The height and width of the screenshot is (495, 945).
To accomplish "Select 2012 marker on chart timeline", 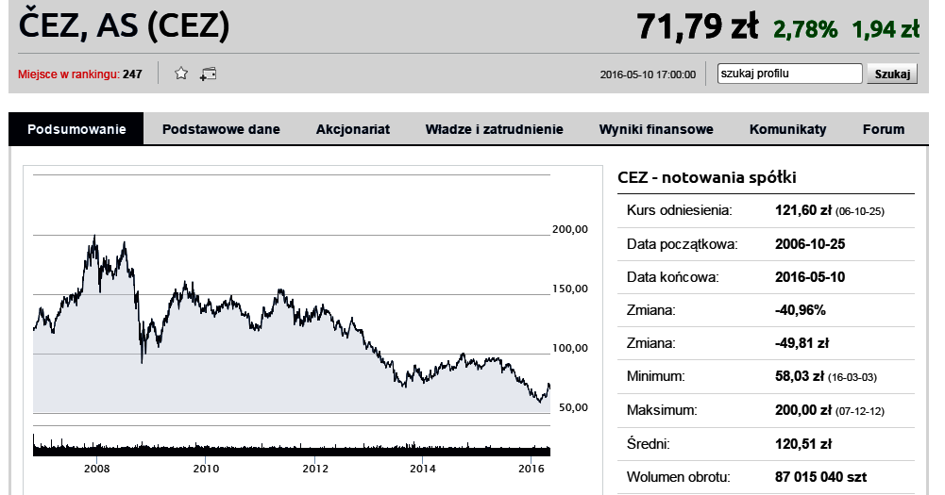I will click(x=315, y=468).
